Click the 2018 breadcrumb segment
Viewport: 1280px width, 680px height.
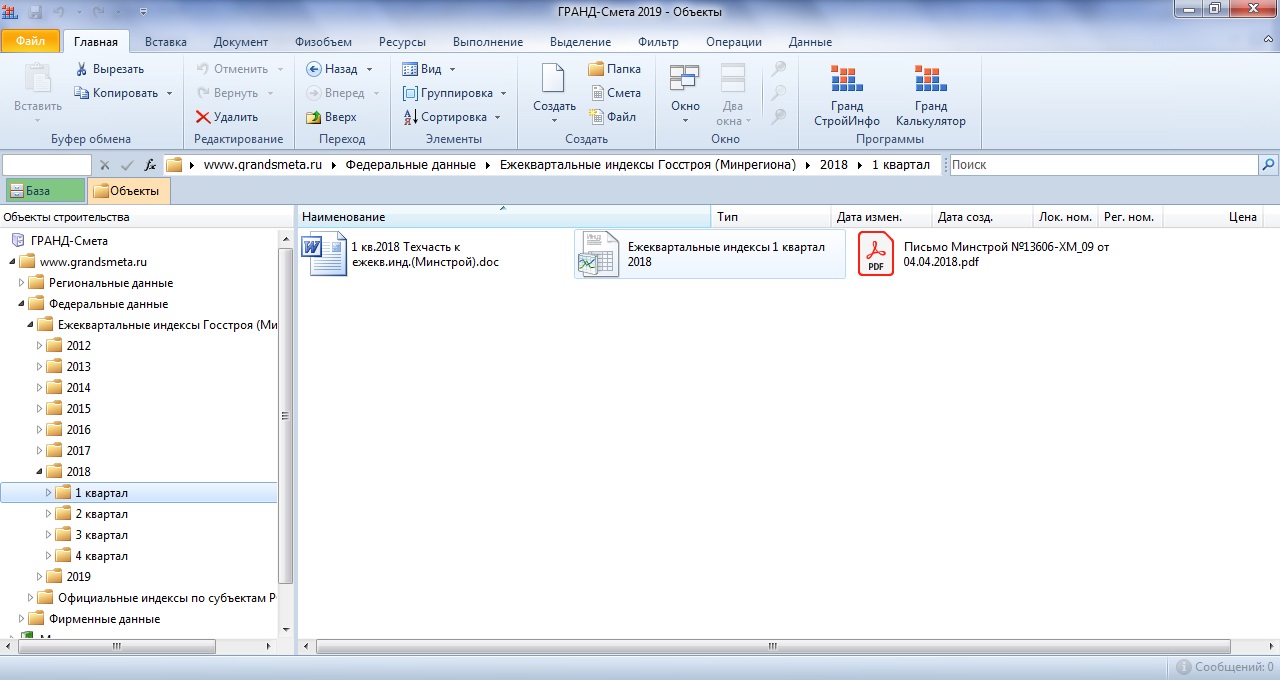tap(833, 165)
